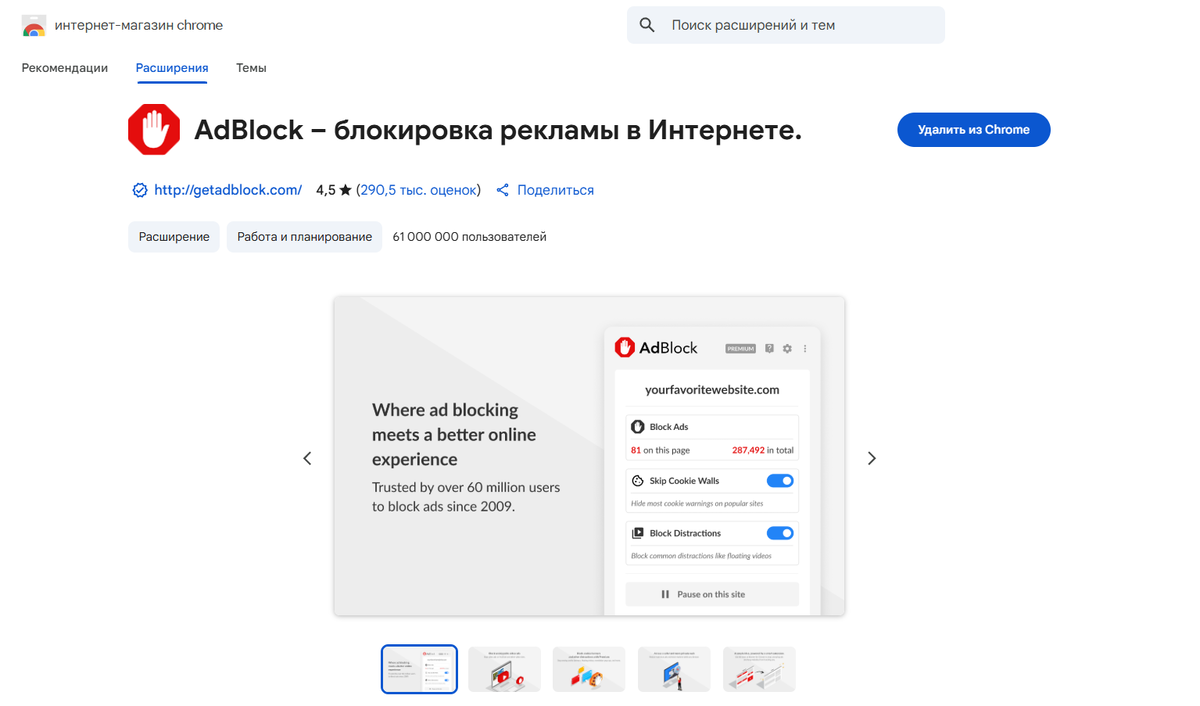1200x706 pixels.
Task: Toggle the Skip Cookie Walls switch
Action: click(780, 481)
